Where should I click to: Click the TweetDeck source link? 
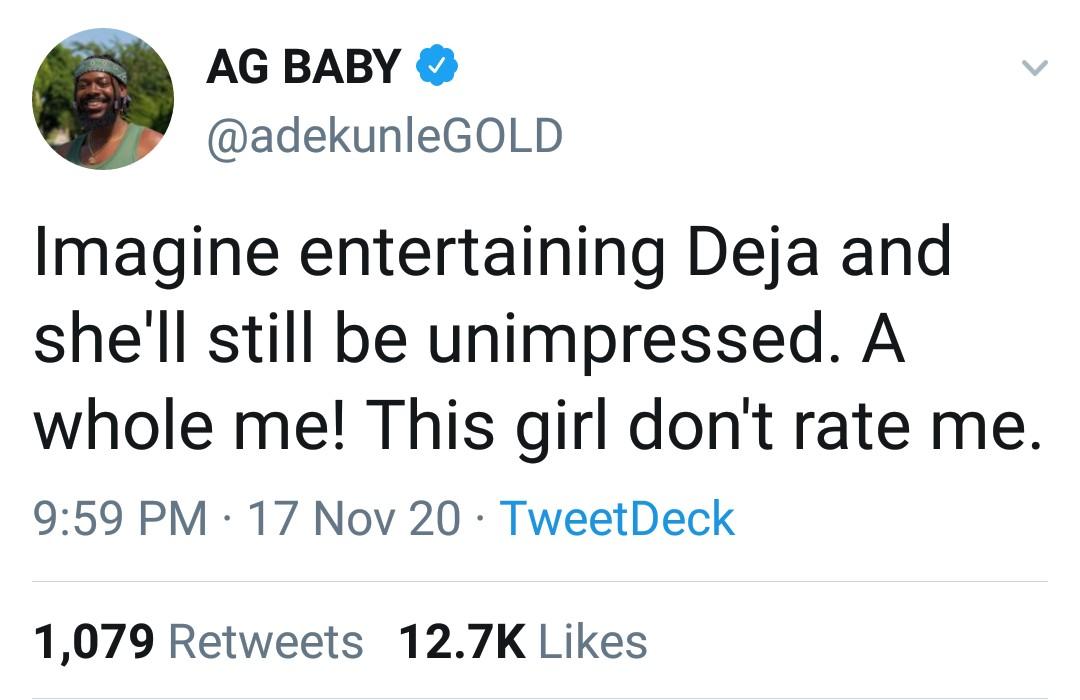(x=616, y=519)
